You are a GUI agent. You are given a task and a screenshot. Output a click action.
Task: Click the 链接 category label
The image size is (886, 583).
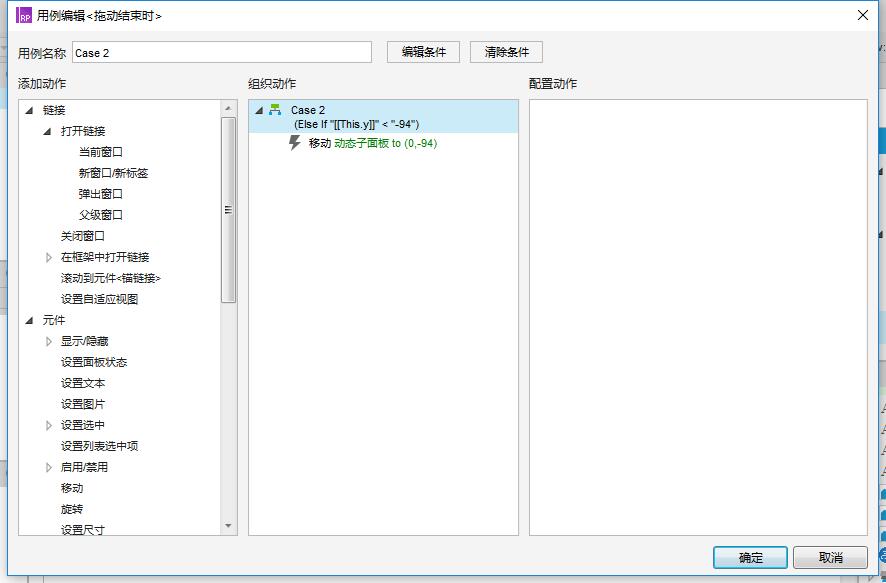[54, 110]
